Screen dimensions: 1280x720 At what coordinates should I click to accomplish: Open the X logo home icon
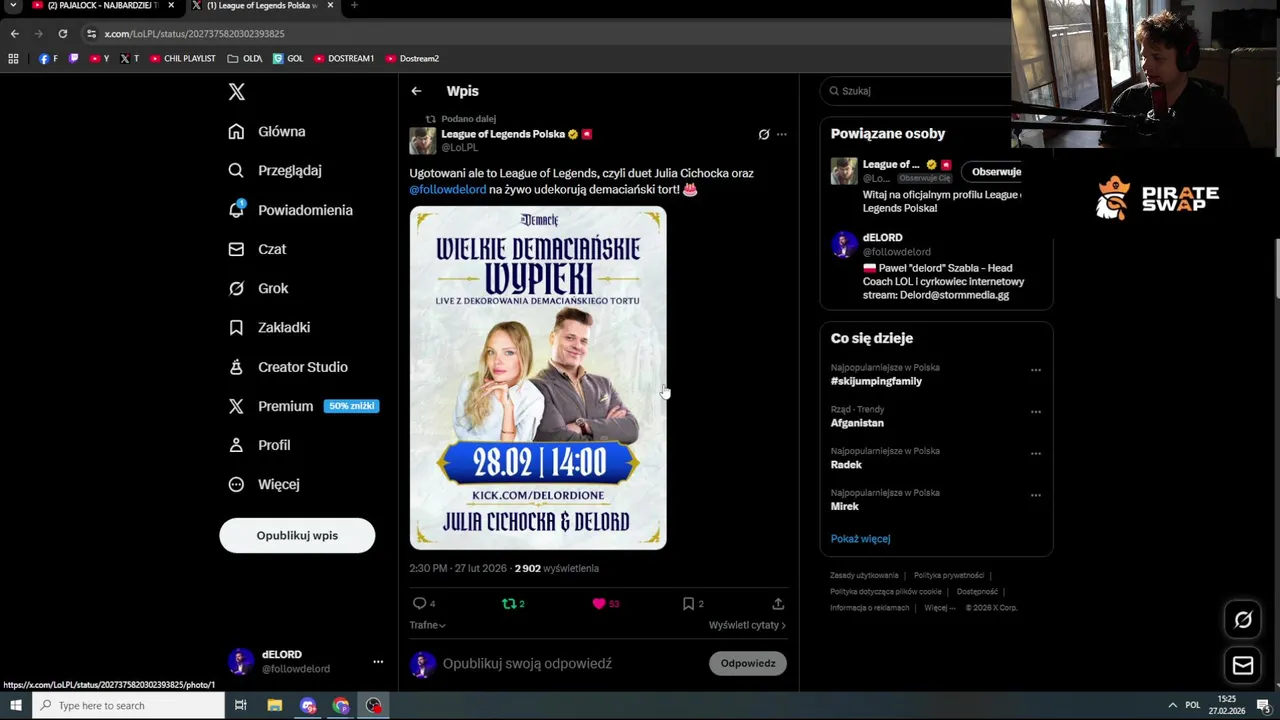pyautogui.click(x=236, y=92)
